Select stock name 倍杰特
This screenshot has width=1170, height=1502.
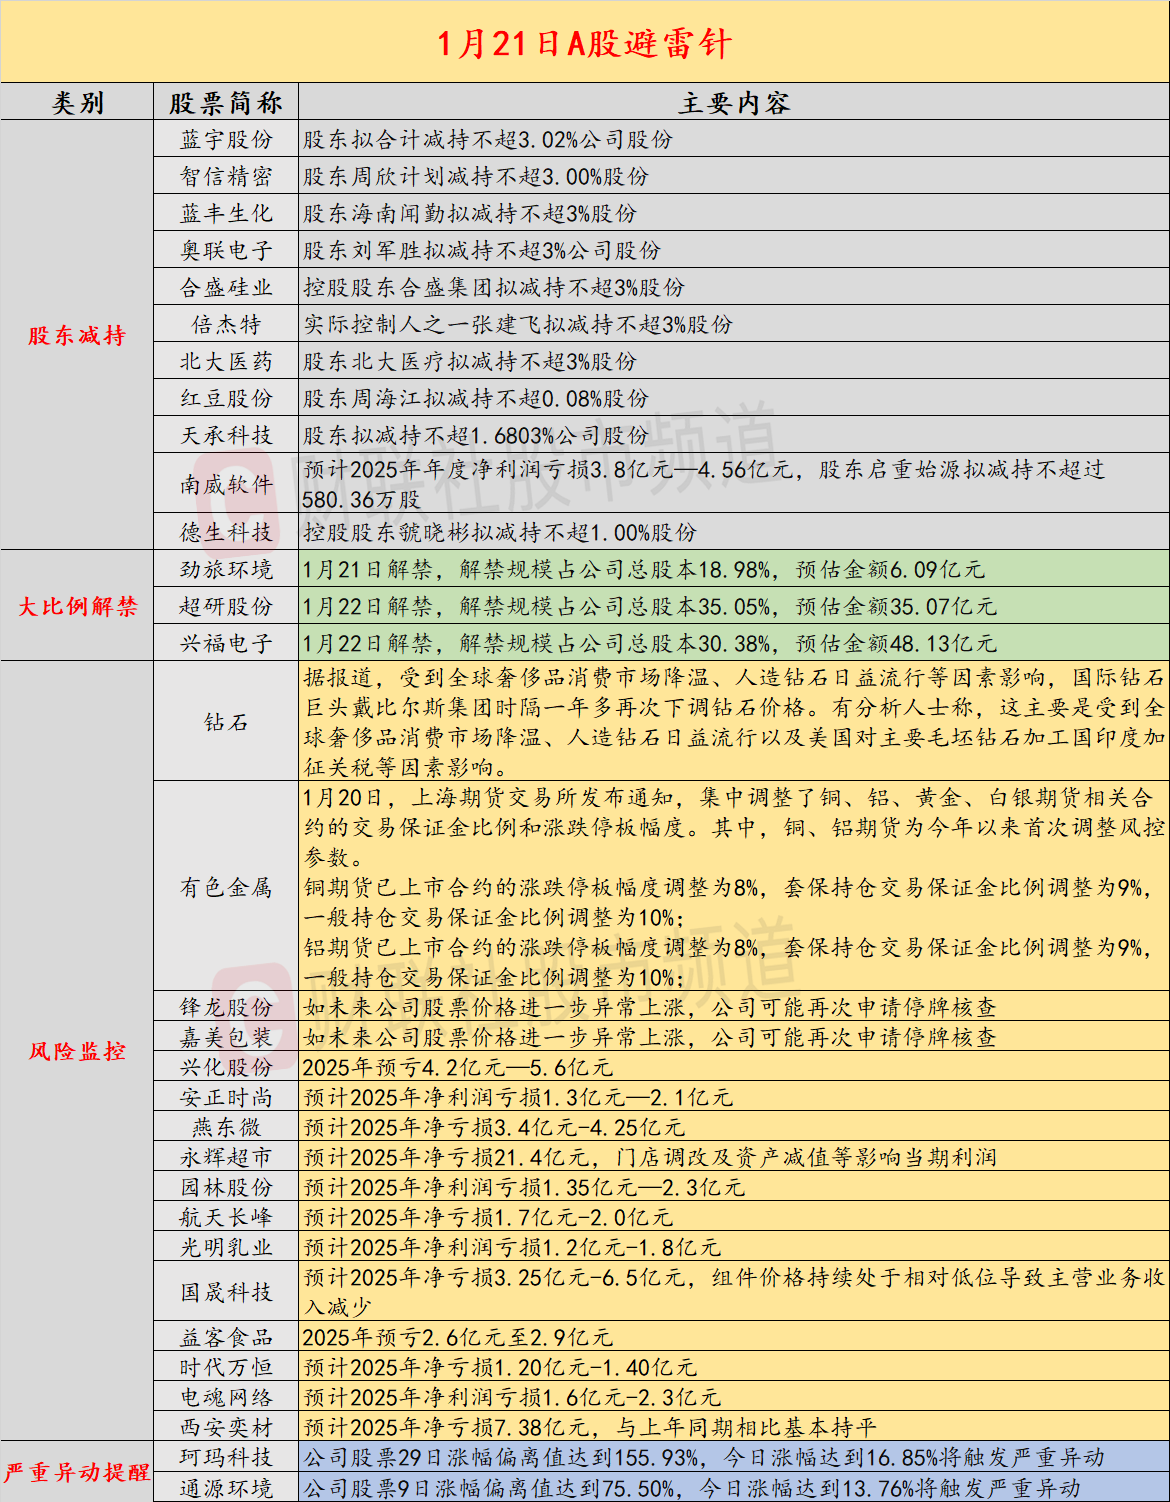coord(226,325)
